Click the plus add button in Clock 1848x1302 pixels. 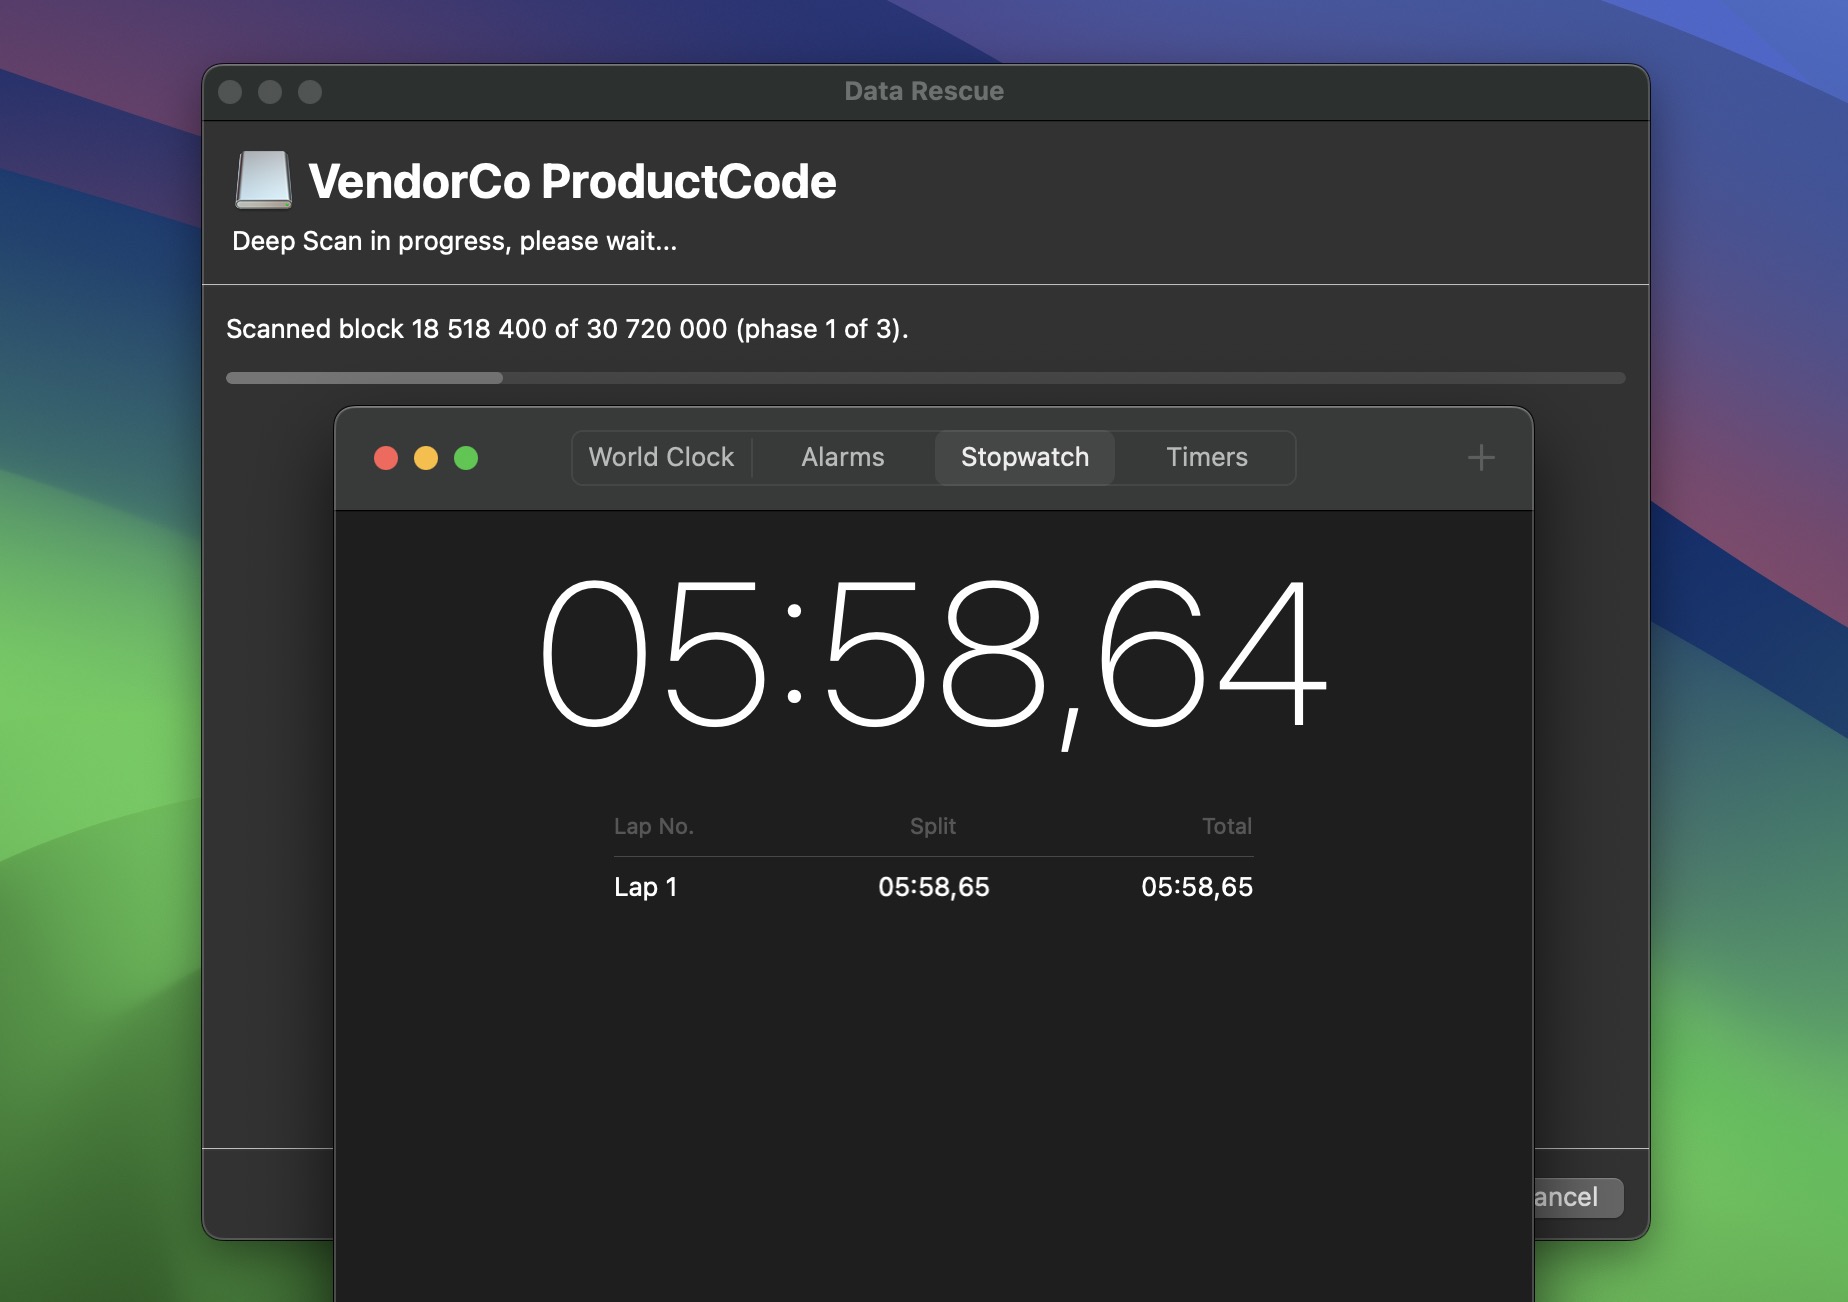tap(1481, 458)
